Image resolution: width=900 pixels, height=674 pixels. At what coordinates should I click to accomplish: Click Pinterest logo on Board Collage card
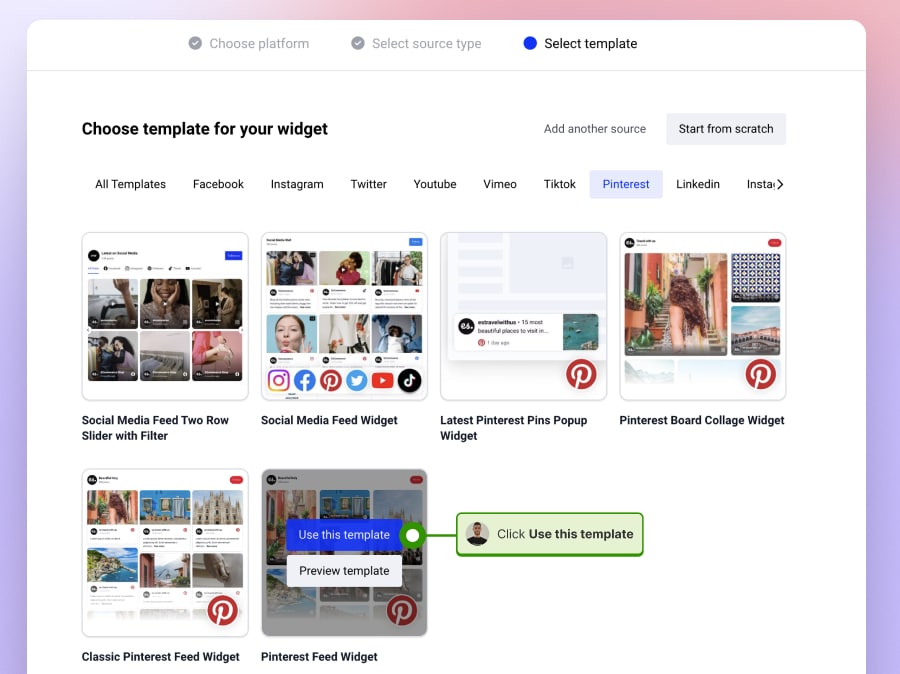(x=761, y=374)
